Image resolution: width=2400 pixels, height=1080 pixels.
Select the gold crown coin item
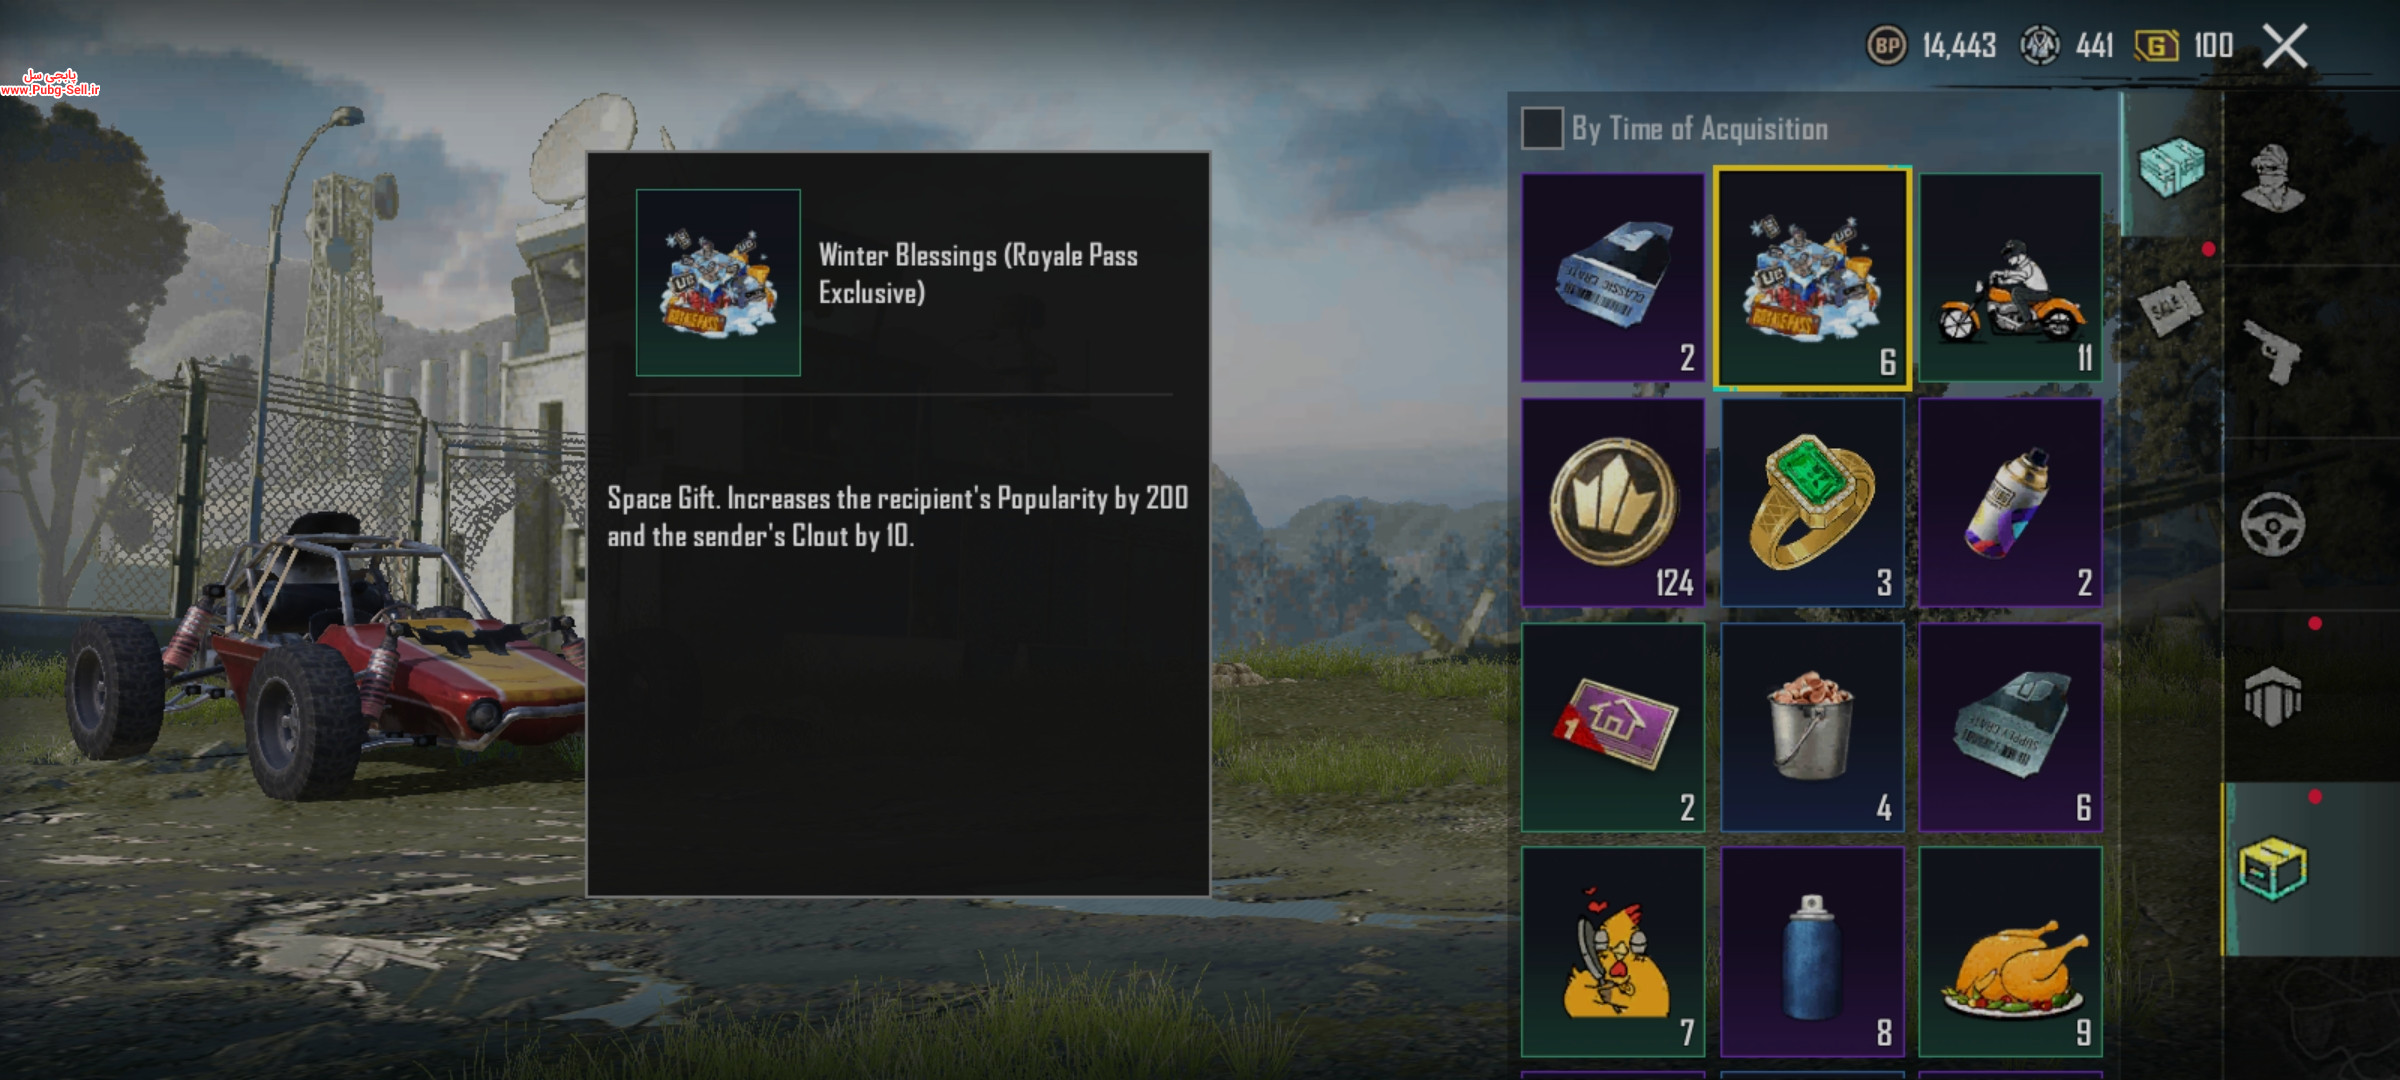1613,502
